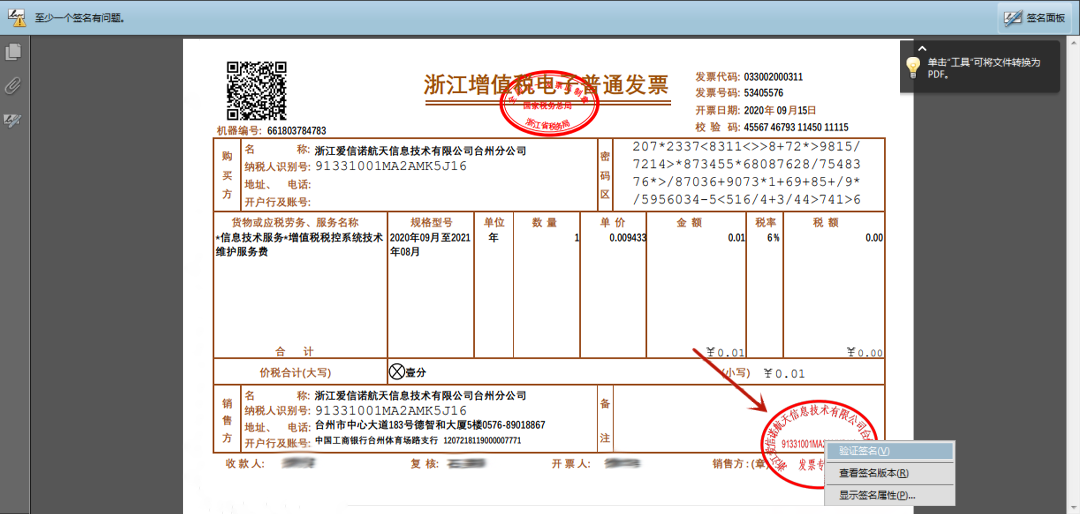Click the 规格型号 text 2020年09月至2021年08月

(430, 245)
